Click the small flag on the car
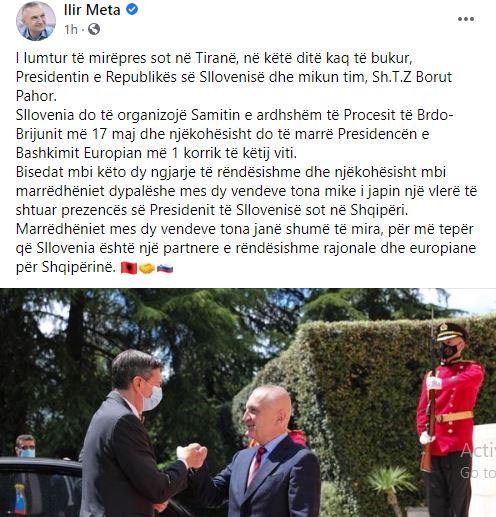The height and width of the screenshot is (517, 496). [20, 499]
